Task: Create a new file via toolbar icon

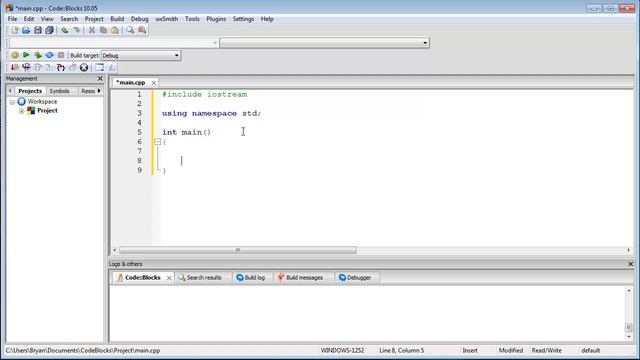Action: click(15, 30)
